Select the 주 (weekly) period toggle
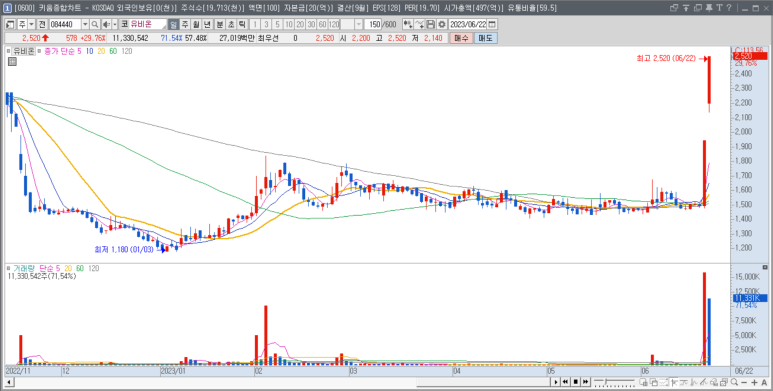The image size is (773, 391). (x=185, y=24)
